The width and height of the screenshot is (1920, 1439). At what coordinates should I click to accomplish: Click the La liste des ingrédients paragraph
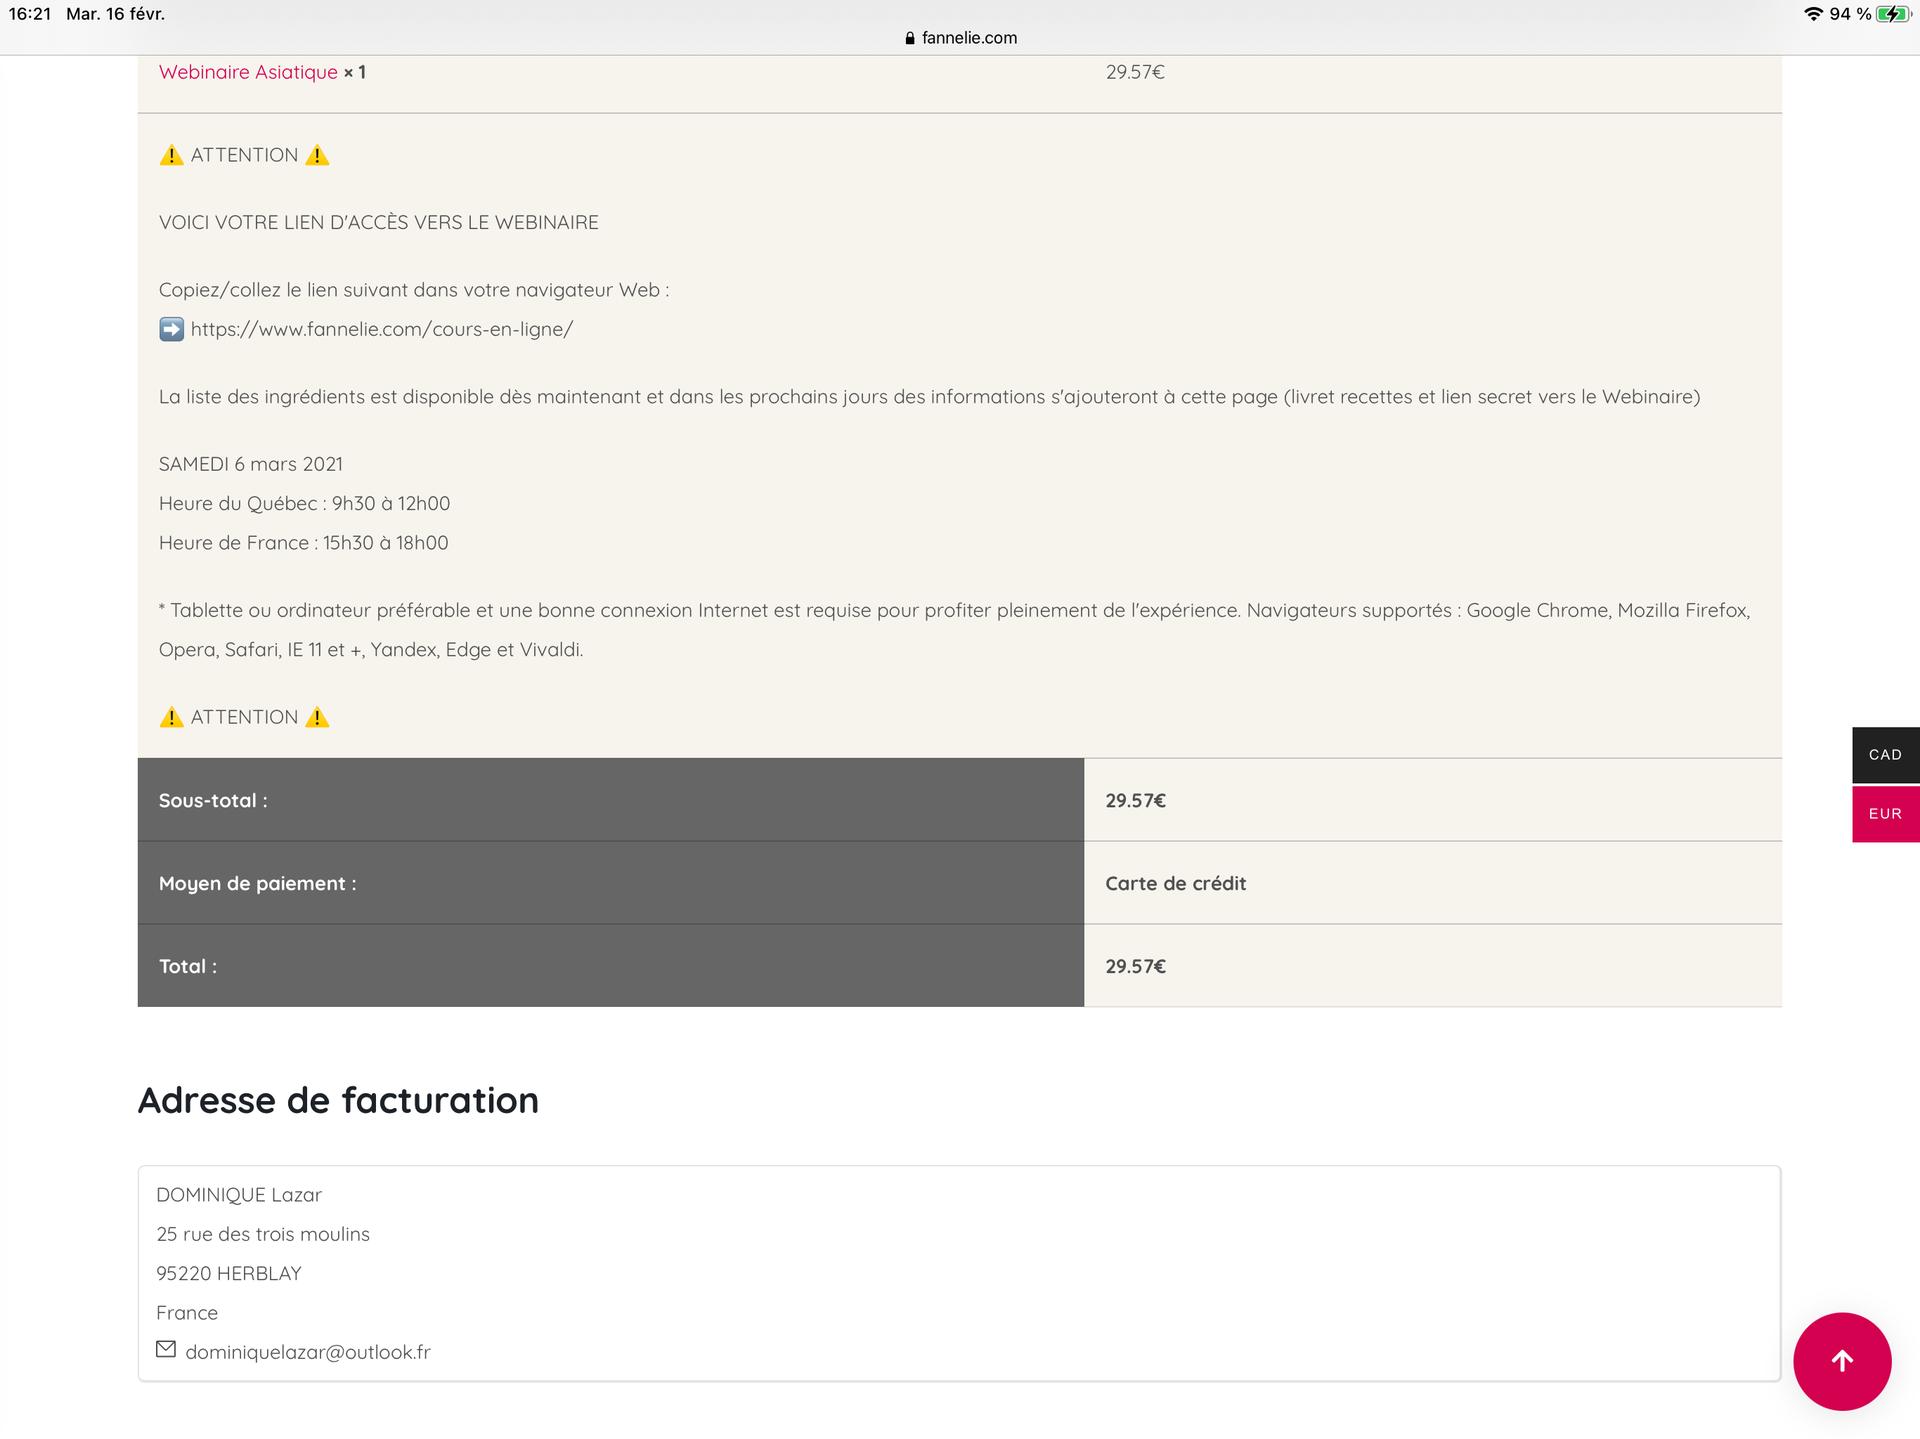[x=929, y=397]
